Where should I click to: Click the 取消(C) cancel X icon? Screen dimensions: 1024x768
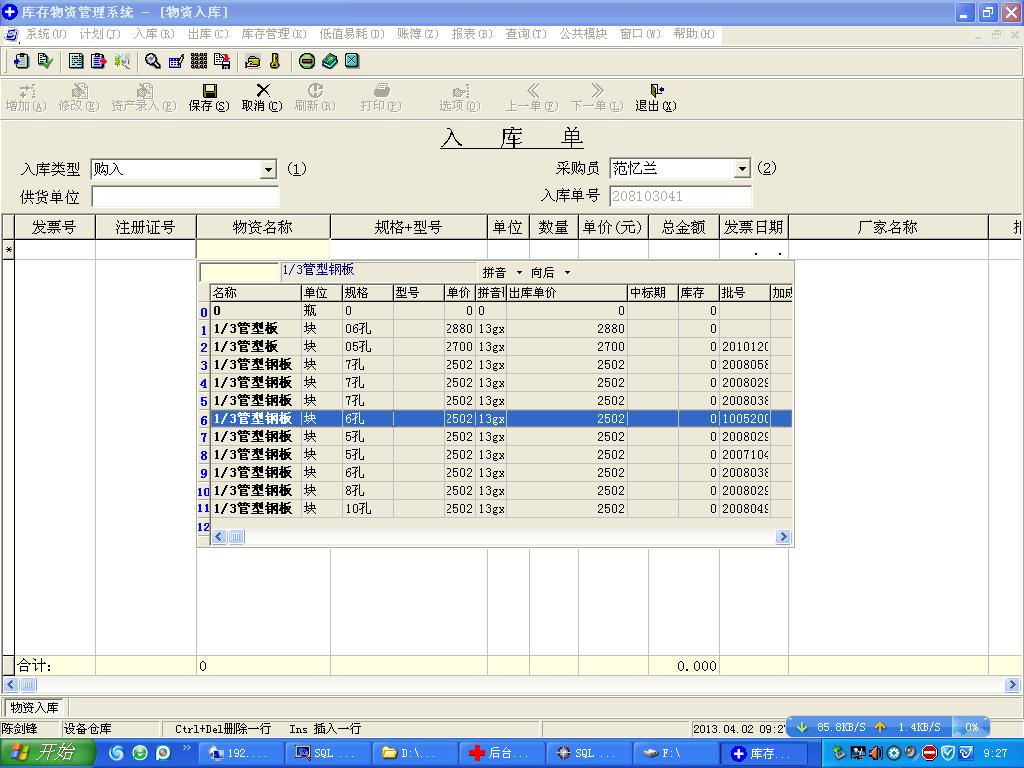point(262,97)
